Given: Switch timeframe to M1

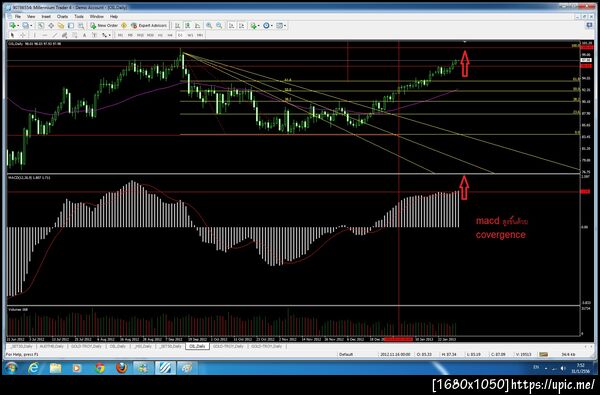Looking at the screenshot, I should (x=120, y=35).
